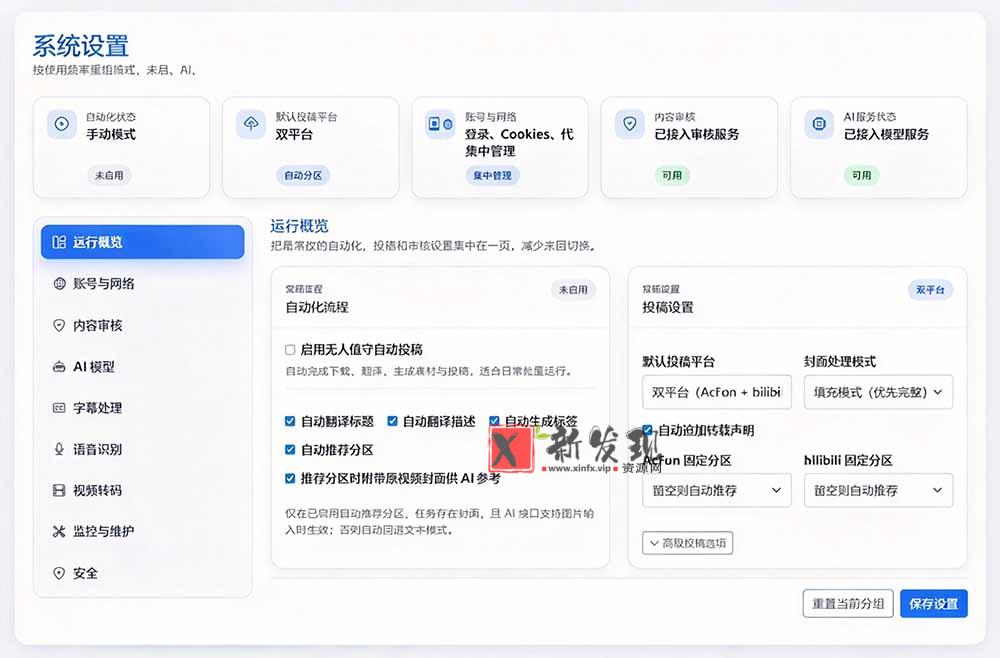Click the 字幕处理 subtitle icon in sidebar
Viewport: 1000px width, 658px height.
59,408
